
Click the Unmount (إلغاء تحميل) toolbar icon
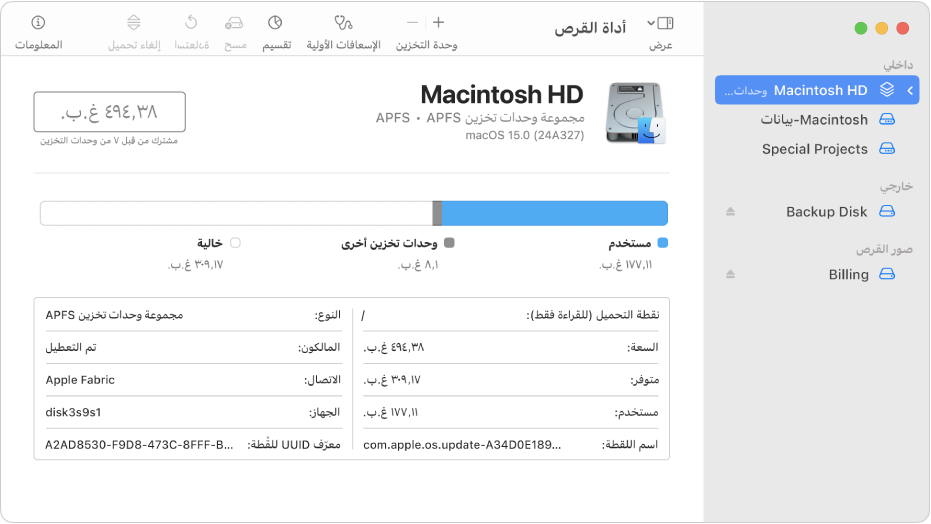(134, 23)
